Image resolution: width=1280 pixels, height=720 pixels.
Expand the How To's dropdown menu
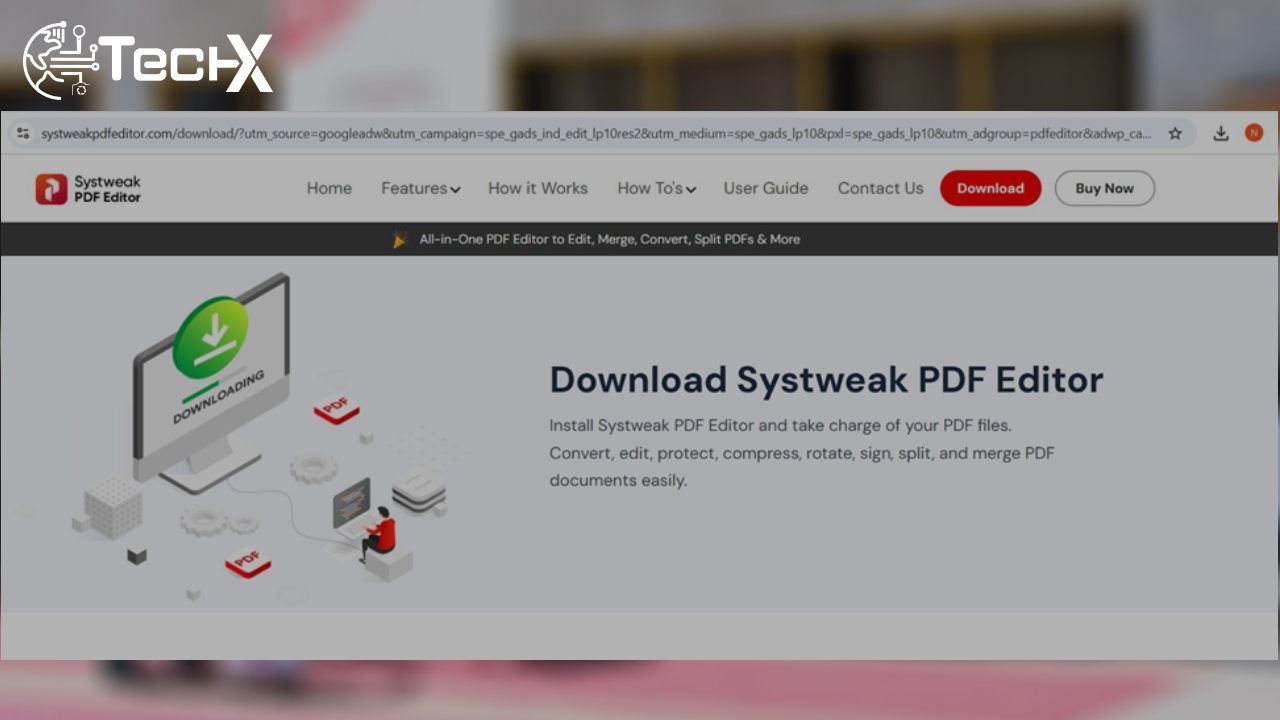[656, 189]
